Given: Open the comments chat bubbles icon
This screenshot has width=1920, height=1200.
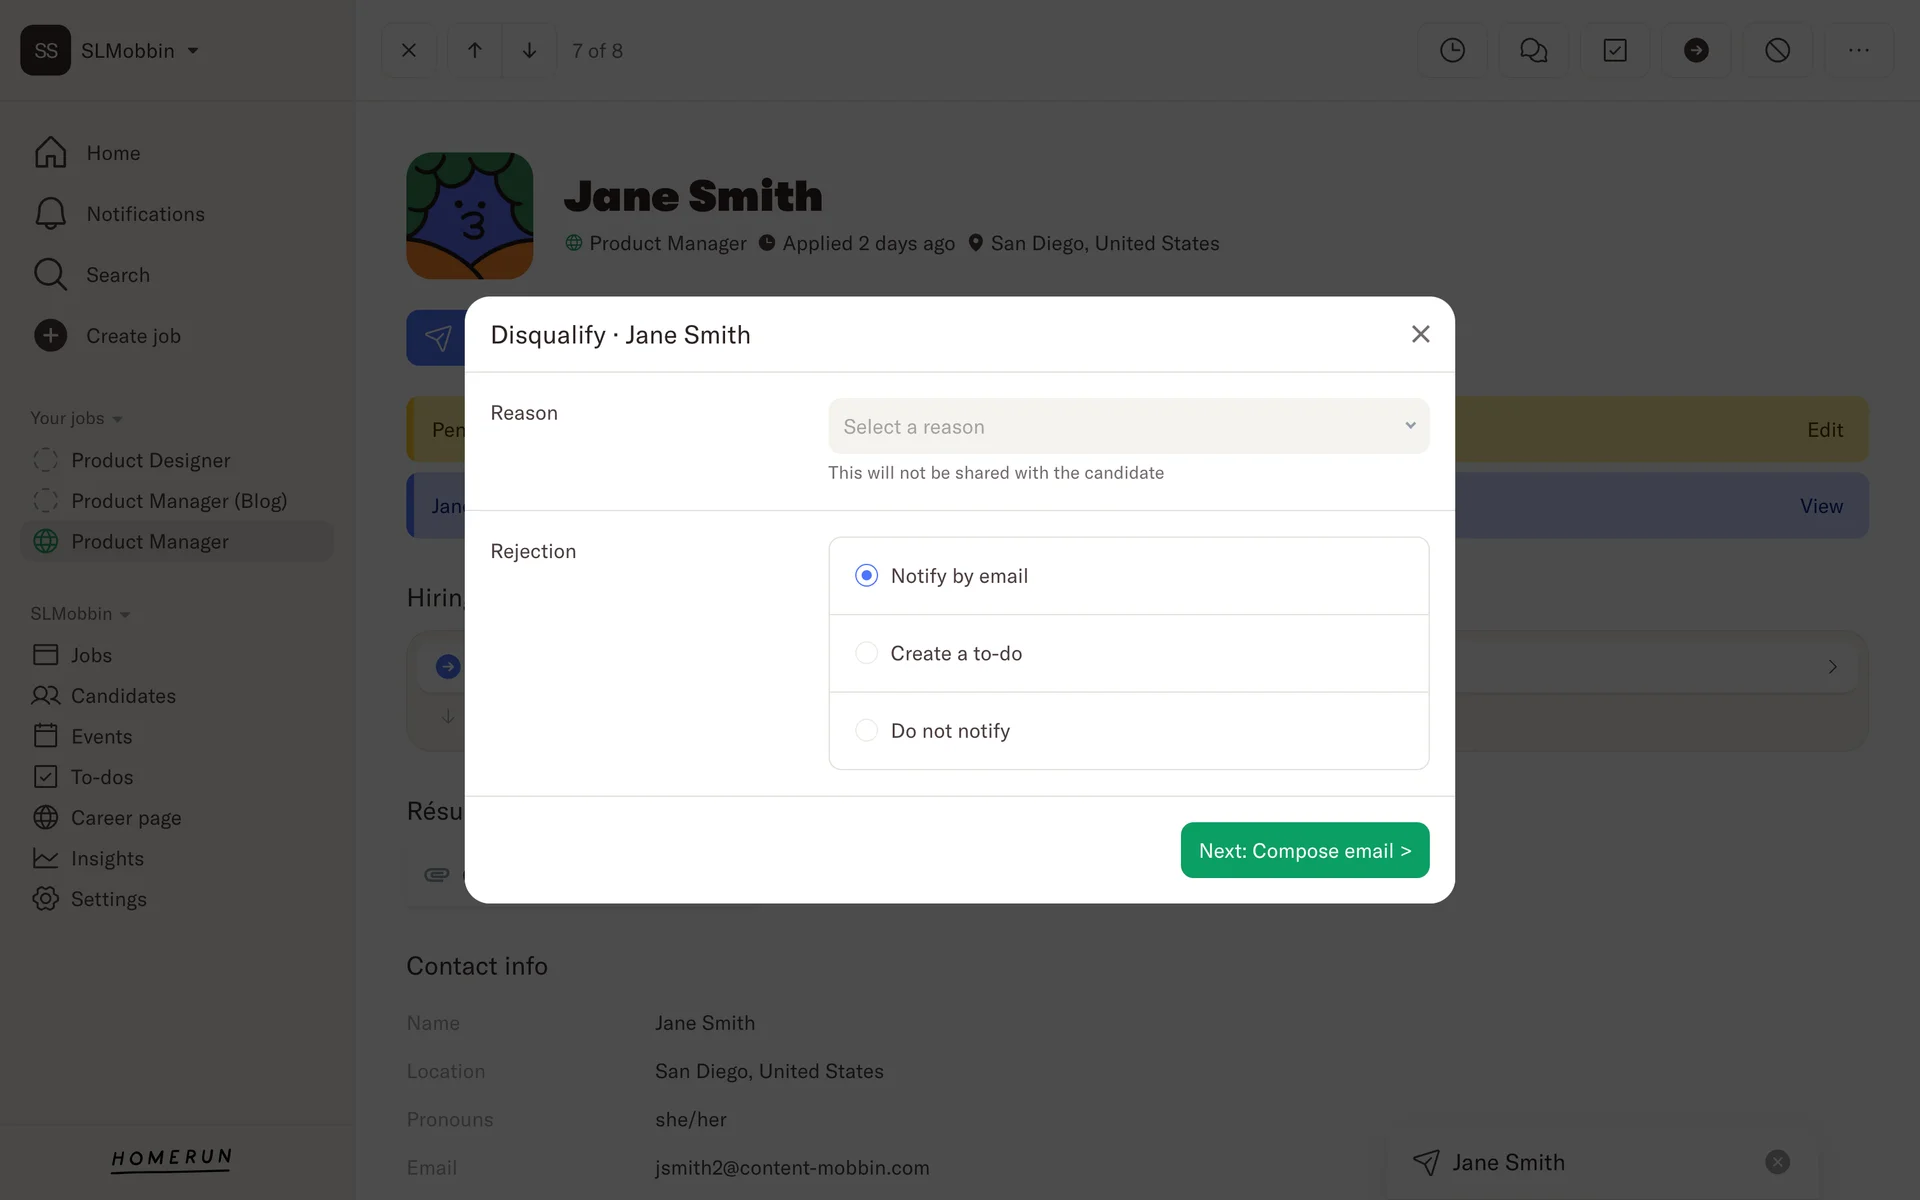Looking at the screenshot, I should coord(1533,50).
